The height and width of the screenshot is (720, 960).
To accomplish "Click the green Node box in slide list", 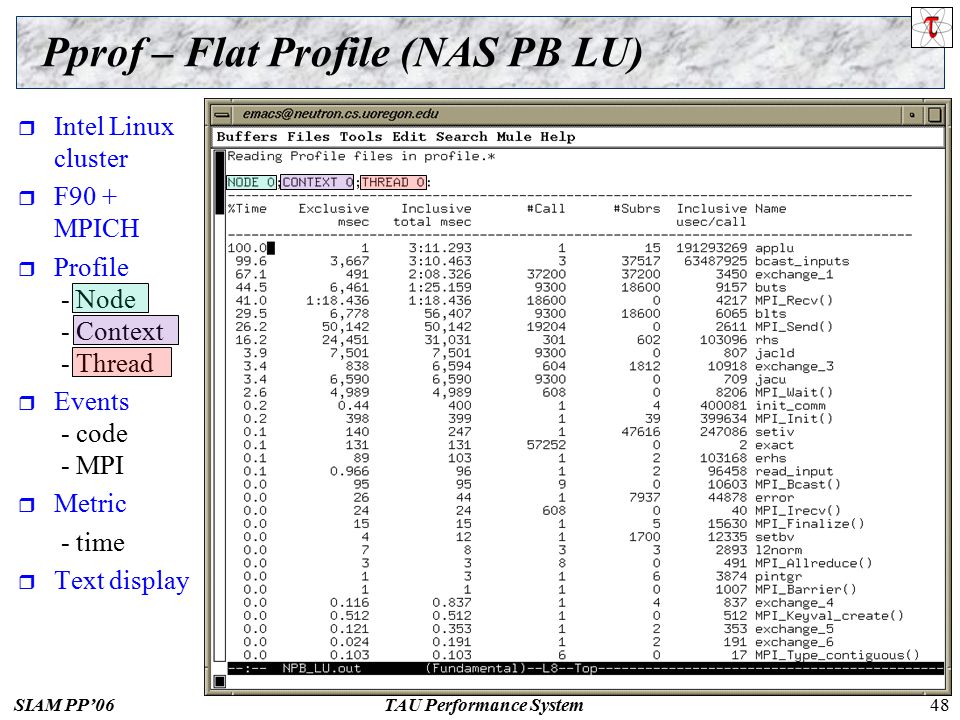I will pos(110,299).
